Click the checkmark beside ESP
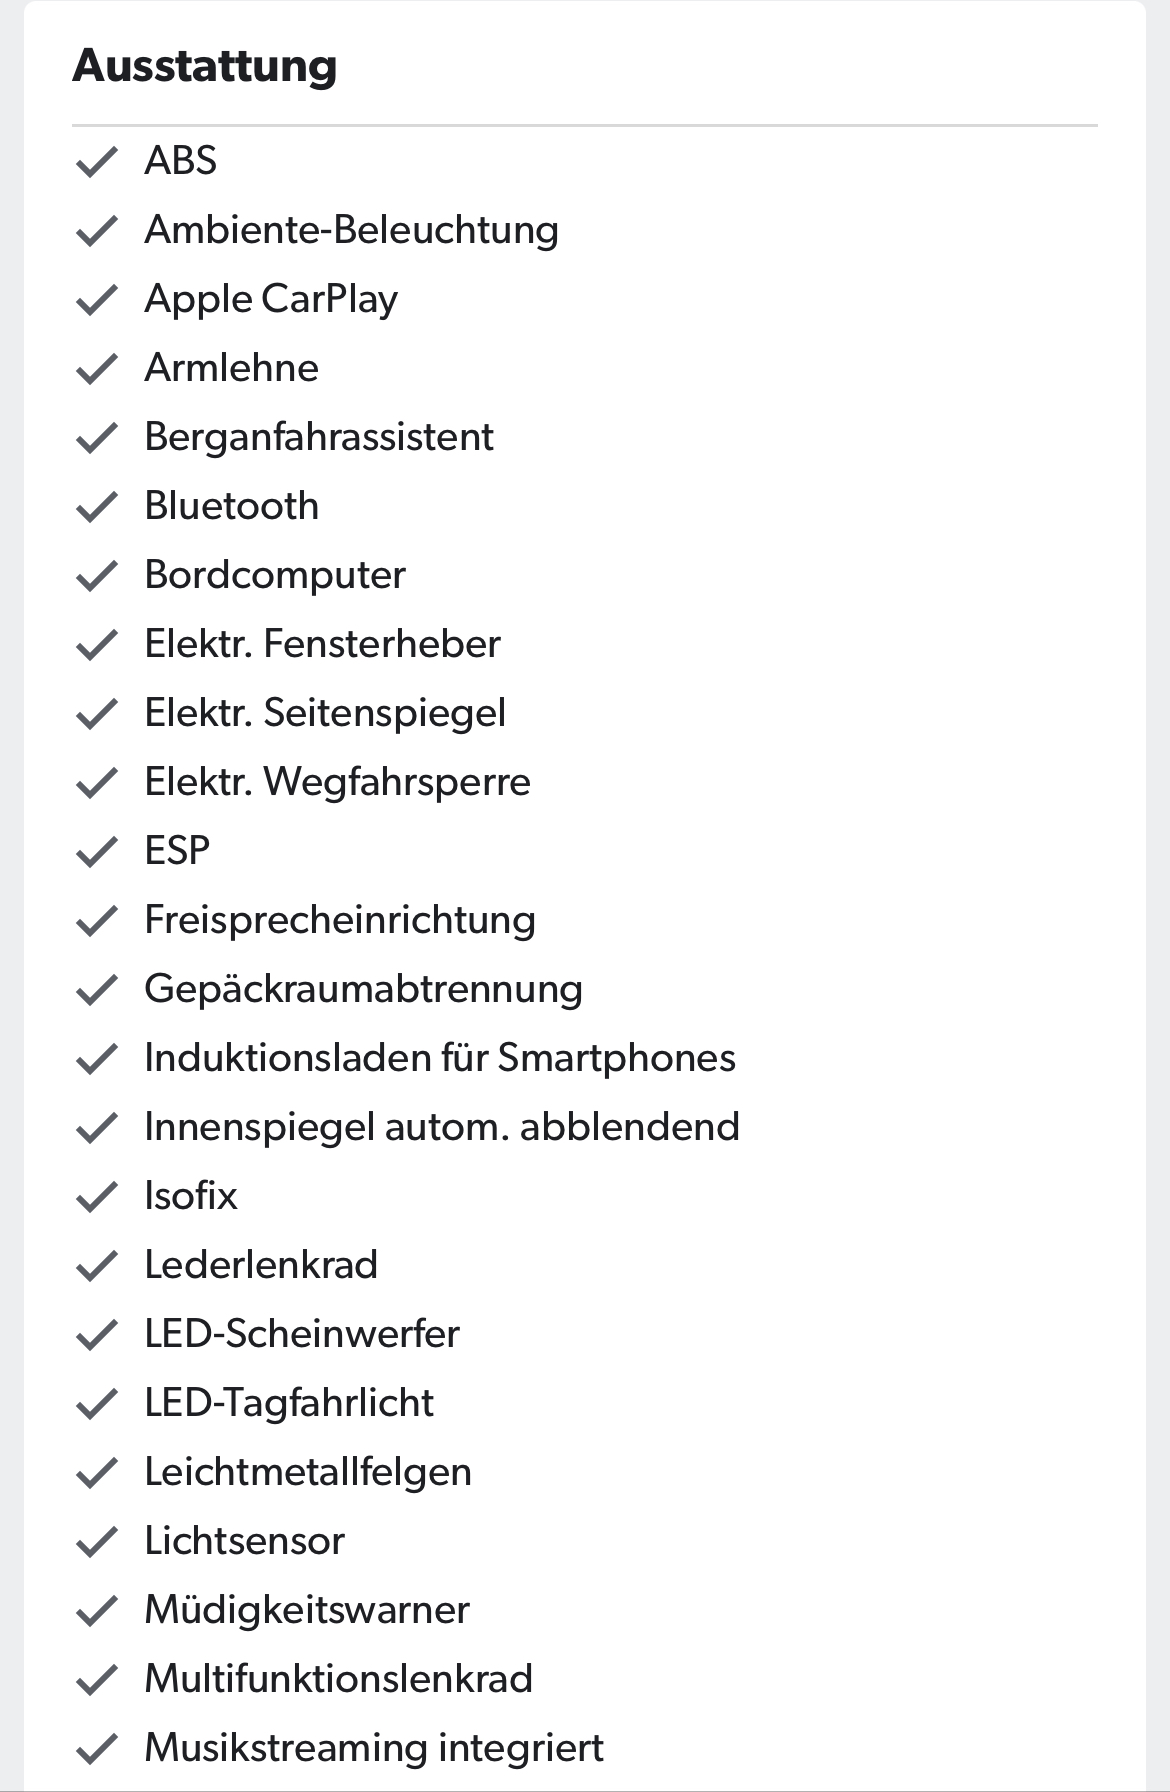This screenshot has height=1792, width=1170. 97,852
